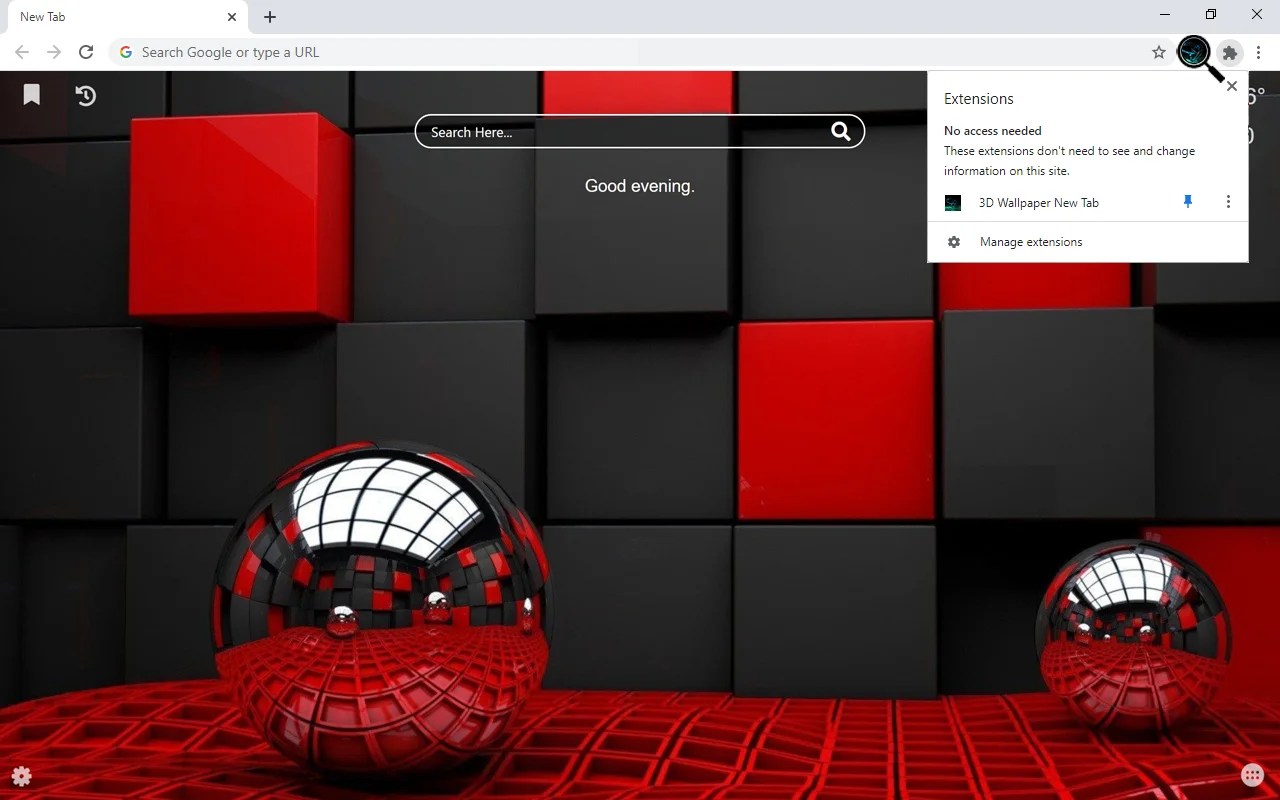Click the profile avatar in the toolbar

(1193, 52)
